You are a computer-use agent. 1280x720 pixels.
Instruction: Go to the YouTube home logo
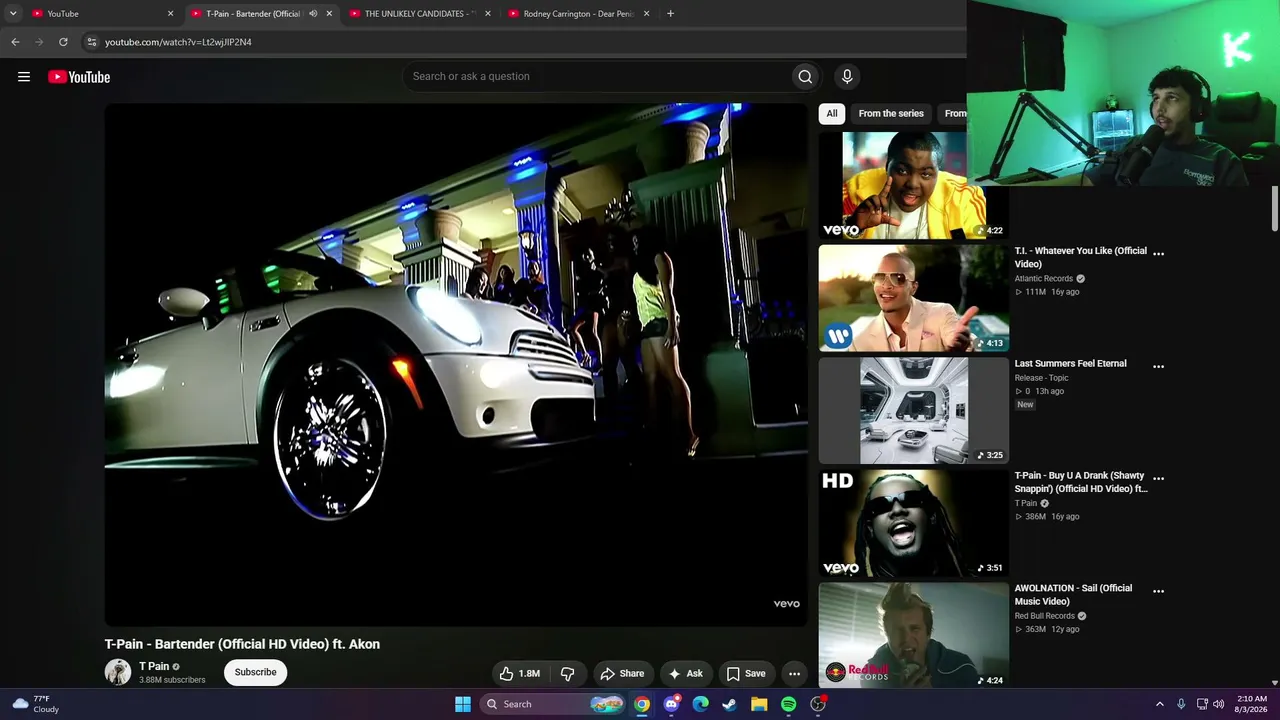[79, 77]
